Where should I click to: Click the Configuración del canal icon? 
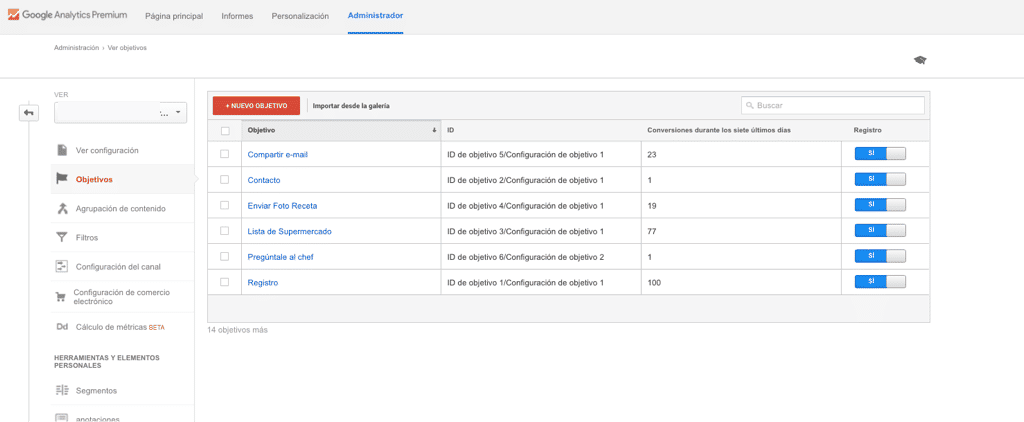62,266
